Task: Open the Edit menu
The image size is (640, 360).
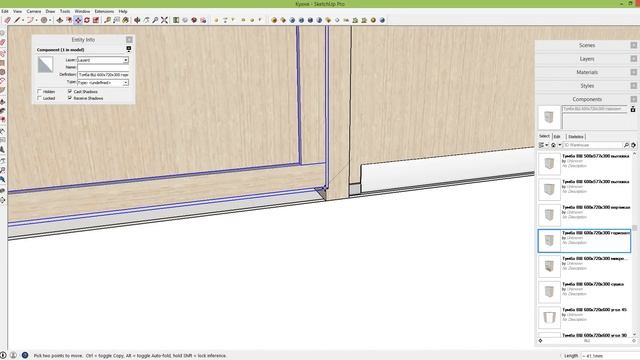Action: 5,11
